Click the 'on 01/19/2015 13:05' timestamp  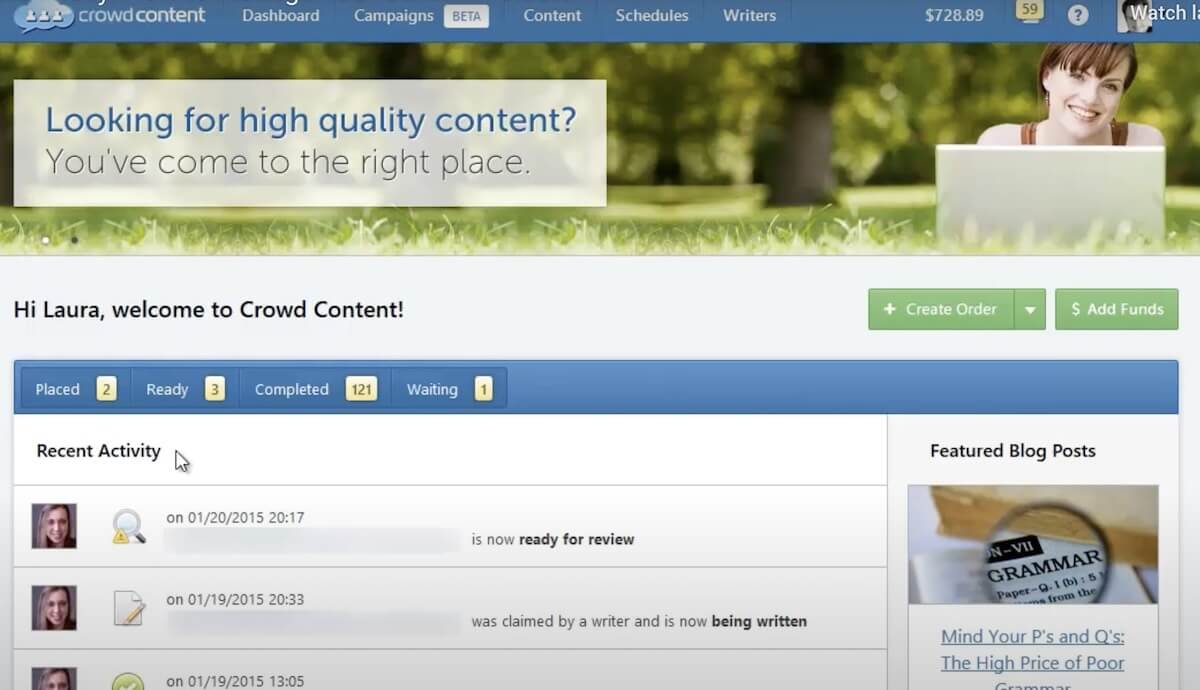(235, 681)
